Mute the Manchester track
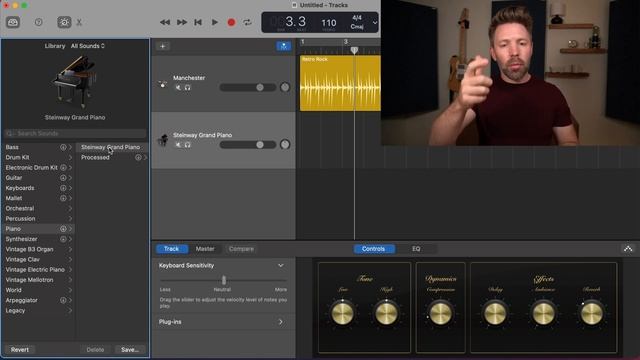Image resolution: width=640 pixels, height=360 pixels. point(178,87)
